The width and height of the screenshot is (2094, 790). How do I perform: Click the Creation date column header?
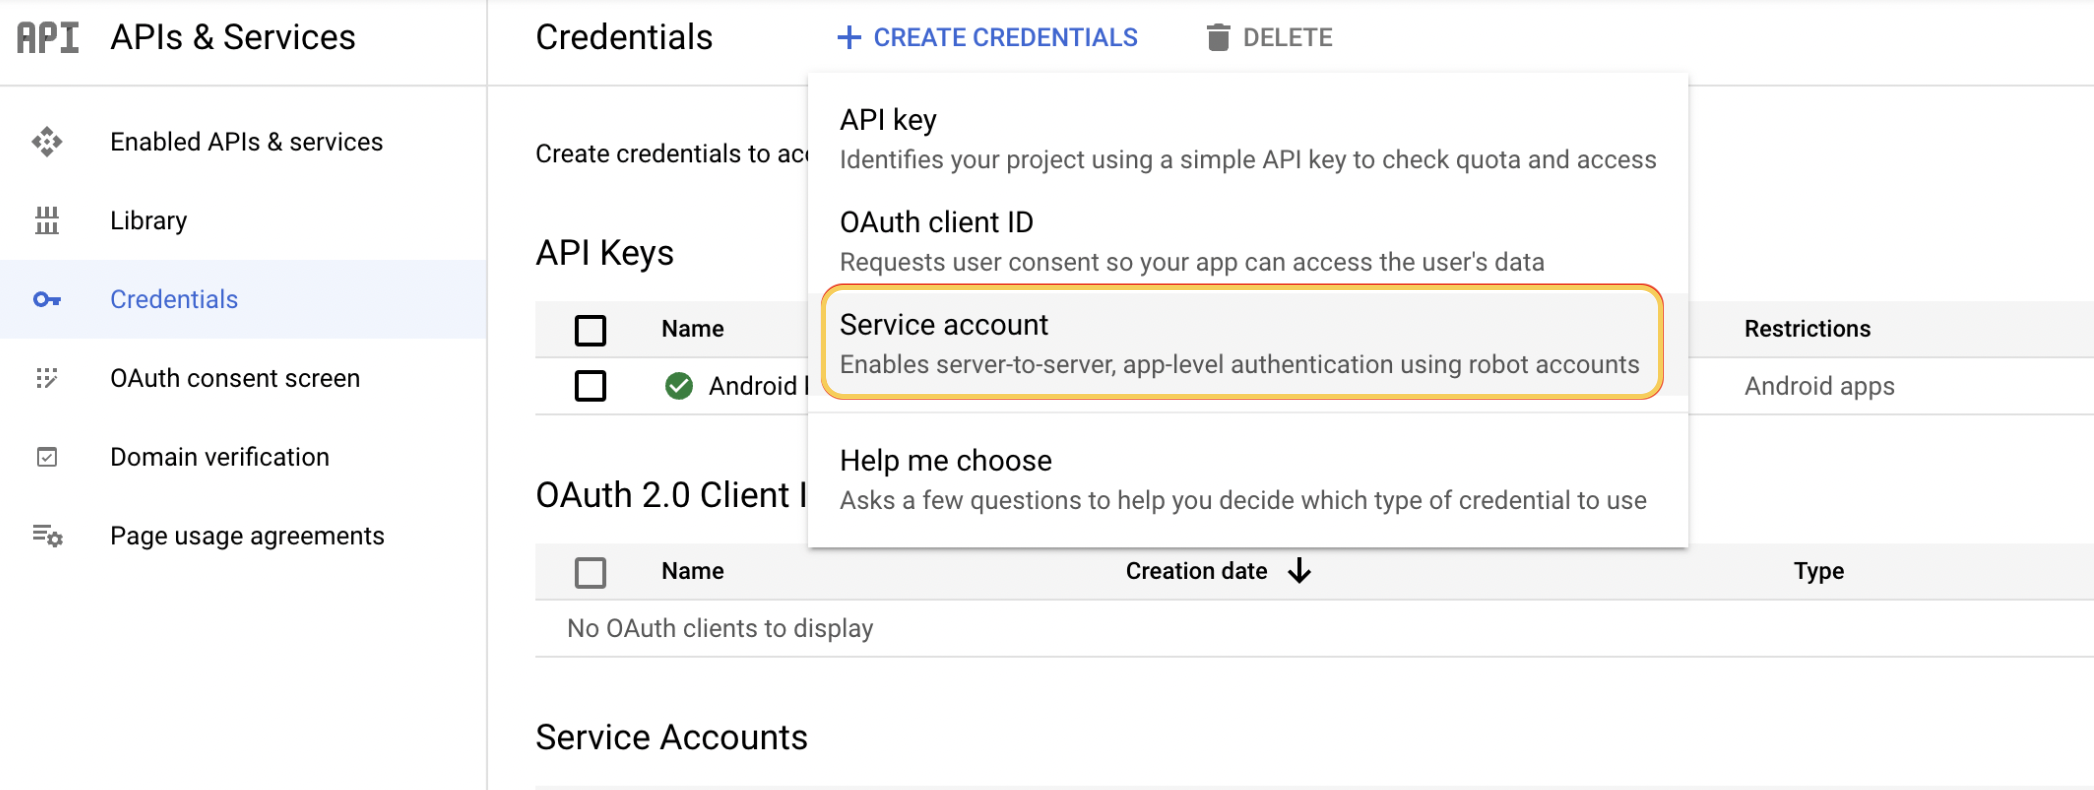click(1196, 571)
